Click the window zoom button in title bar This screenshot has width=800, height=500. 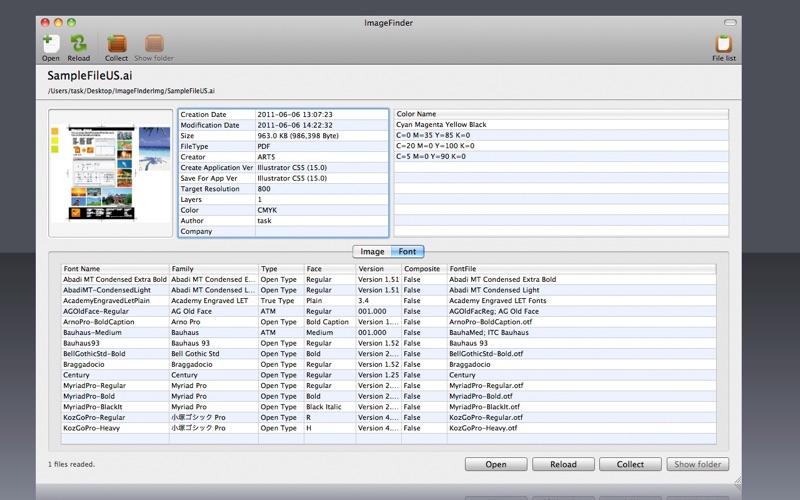pyautogui.click(x=72, y=21)
